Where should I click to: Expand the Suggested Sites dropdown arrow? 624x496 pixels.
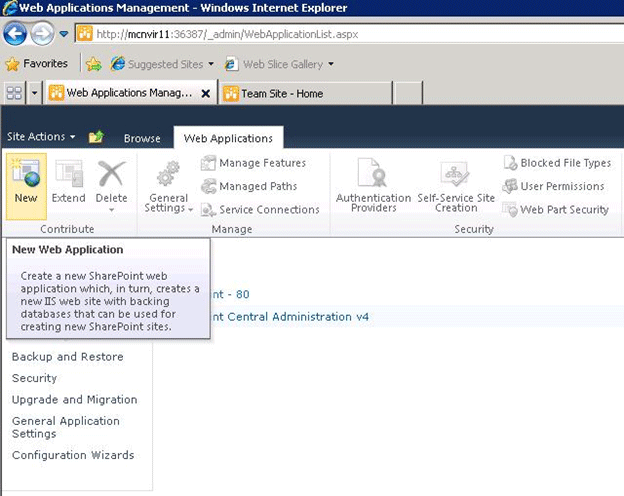211,64
